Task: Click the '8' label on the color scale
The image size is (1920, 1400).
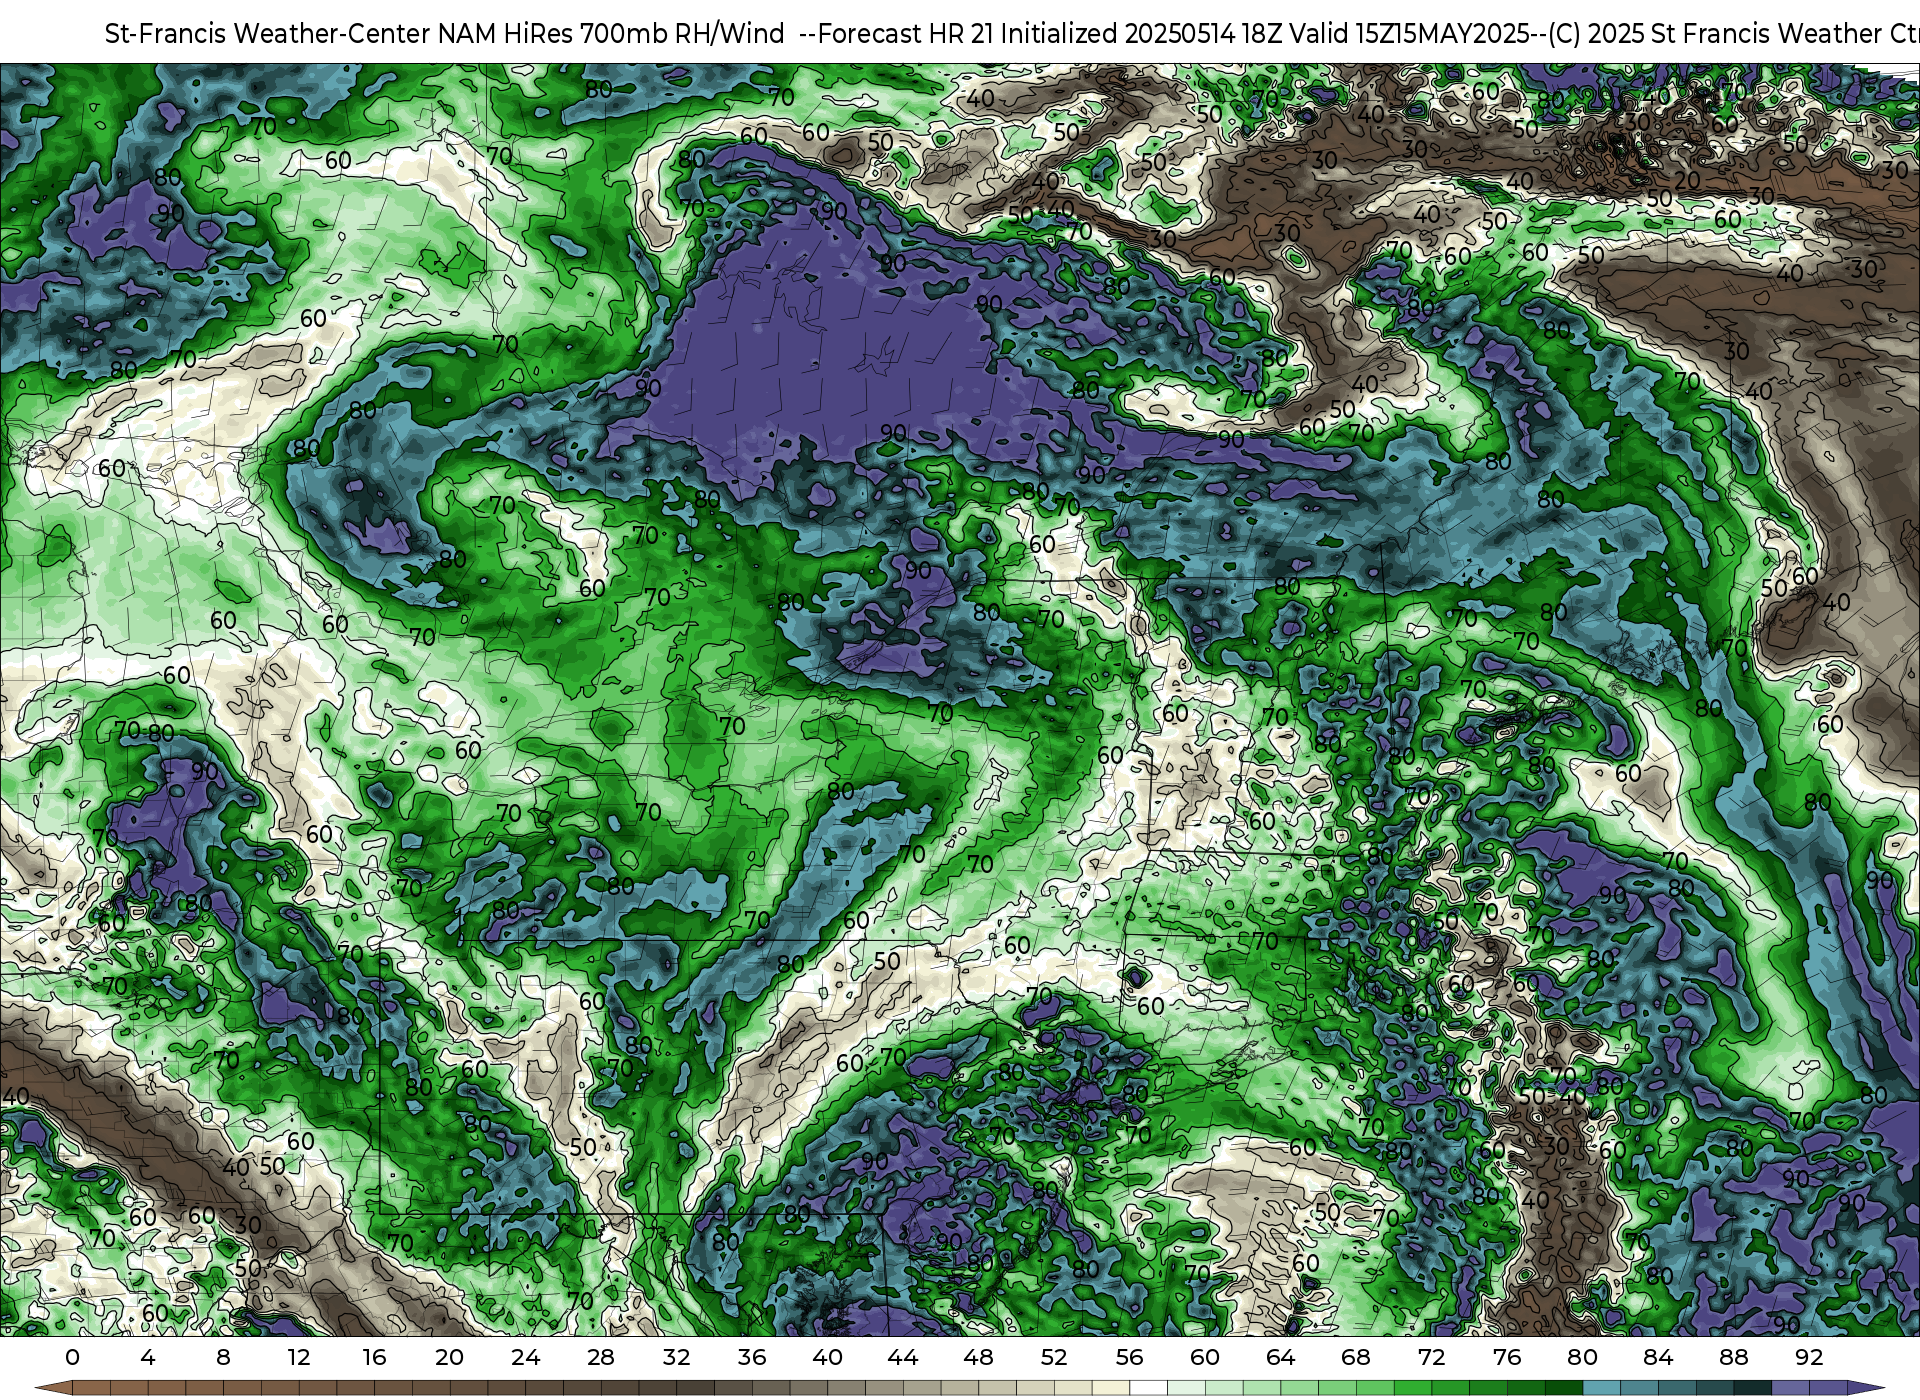Action: (223, 1357)
